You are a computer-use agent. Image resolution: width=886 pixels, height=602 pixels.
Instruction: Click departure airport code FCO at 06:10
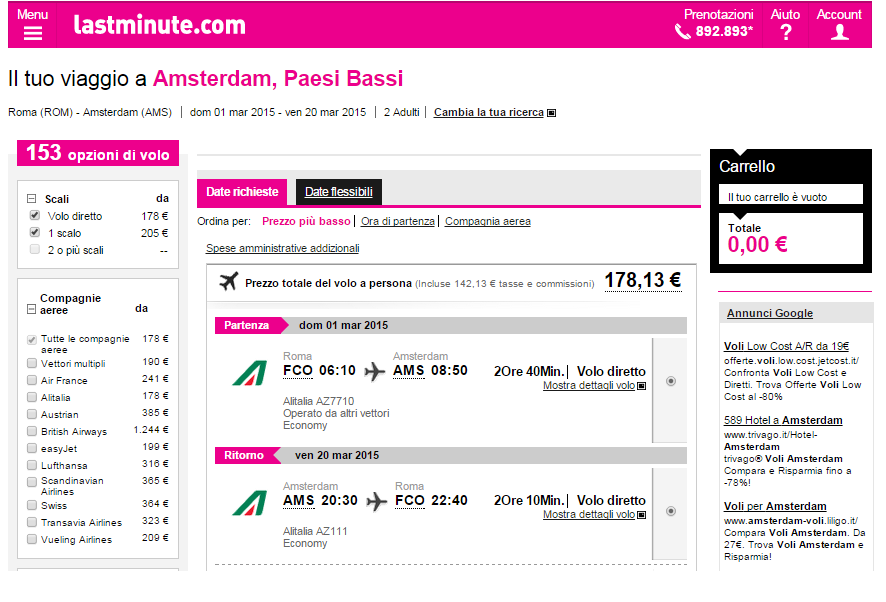pos(298,371)
